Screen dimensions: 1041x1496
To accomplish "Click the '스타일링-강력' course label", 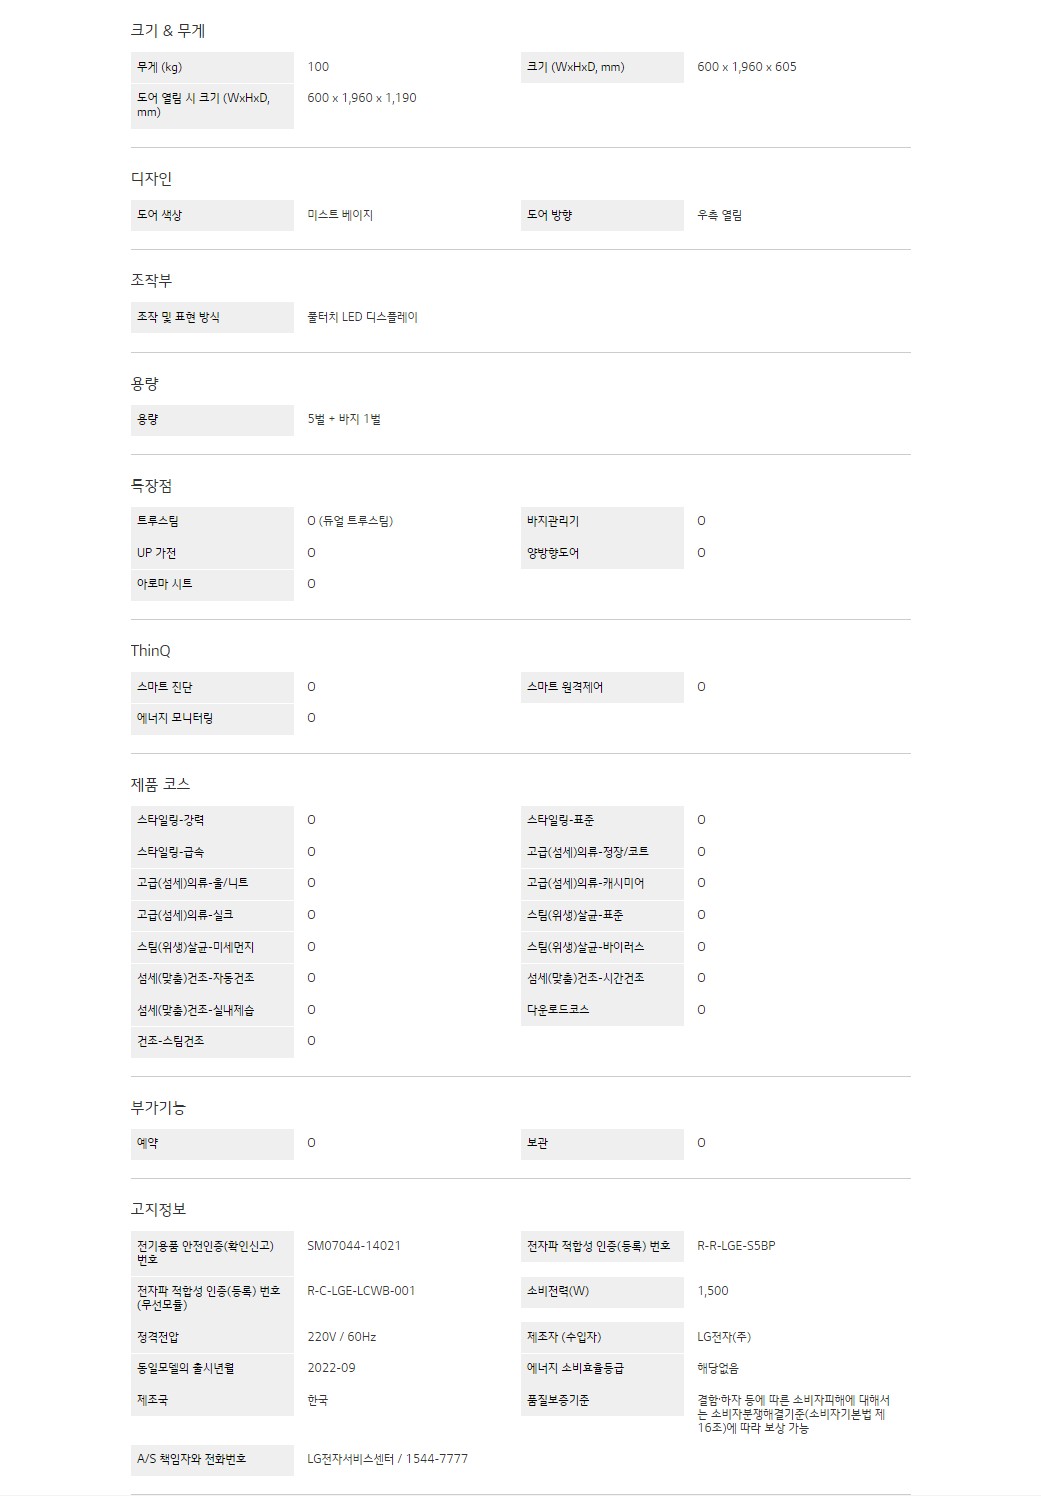I will tap(171, 820).
